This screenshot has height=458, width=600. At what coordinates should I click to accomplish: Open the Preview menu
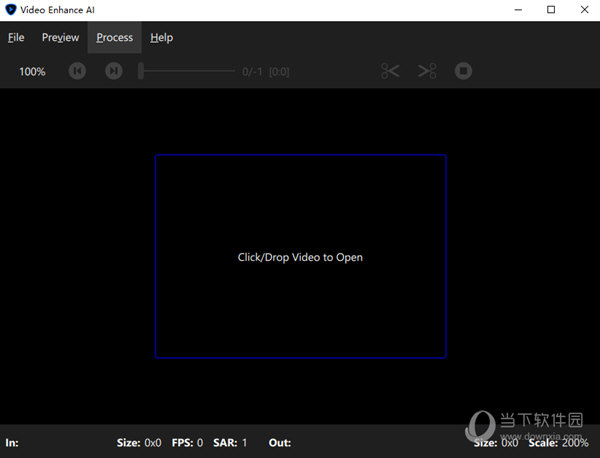(60, 38)
